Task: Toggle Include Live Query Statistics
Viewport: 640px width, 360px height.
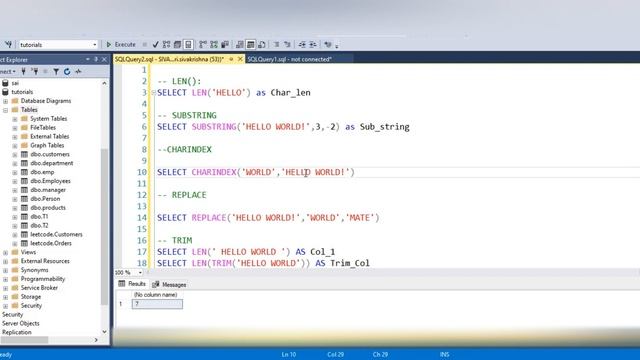Action: pos(214,44)
